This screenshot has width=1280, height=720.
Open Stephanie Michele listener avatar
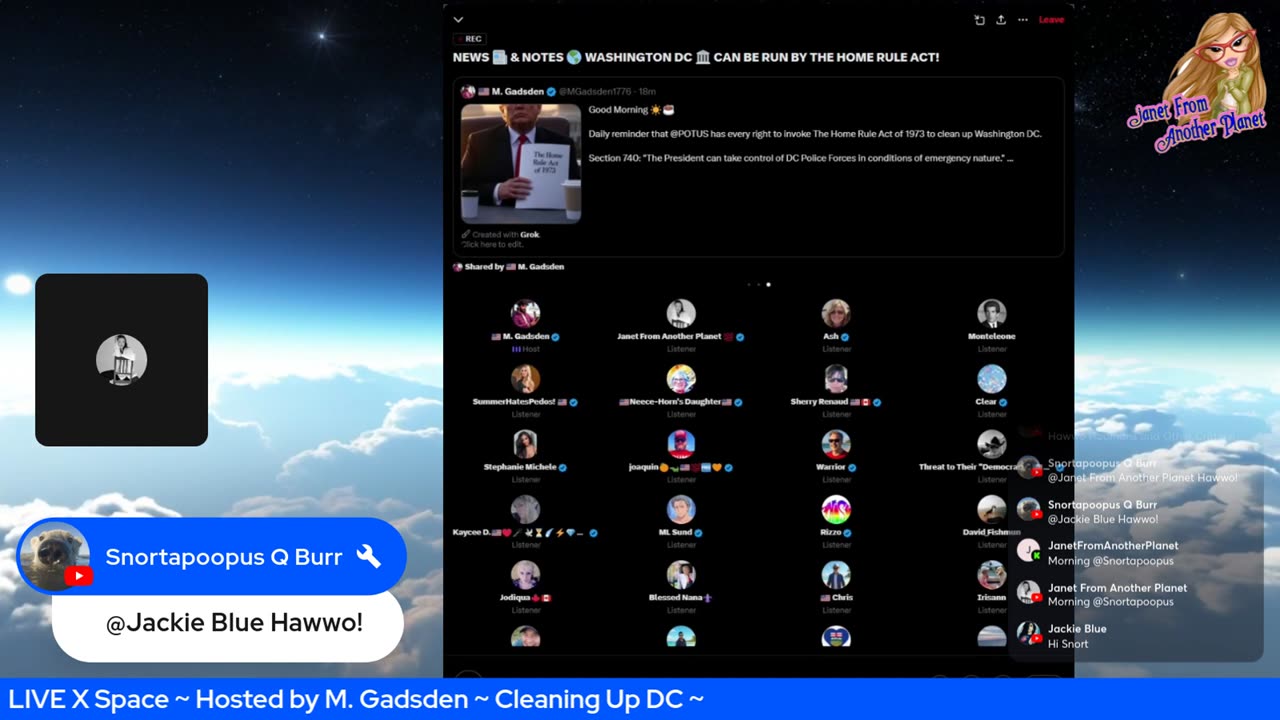click(x=525, y=444)
